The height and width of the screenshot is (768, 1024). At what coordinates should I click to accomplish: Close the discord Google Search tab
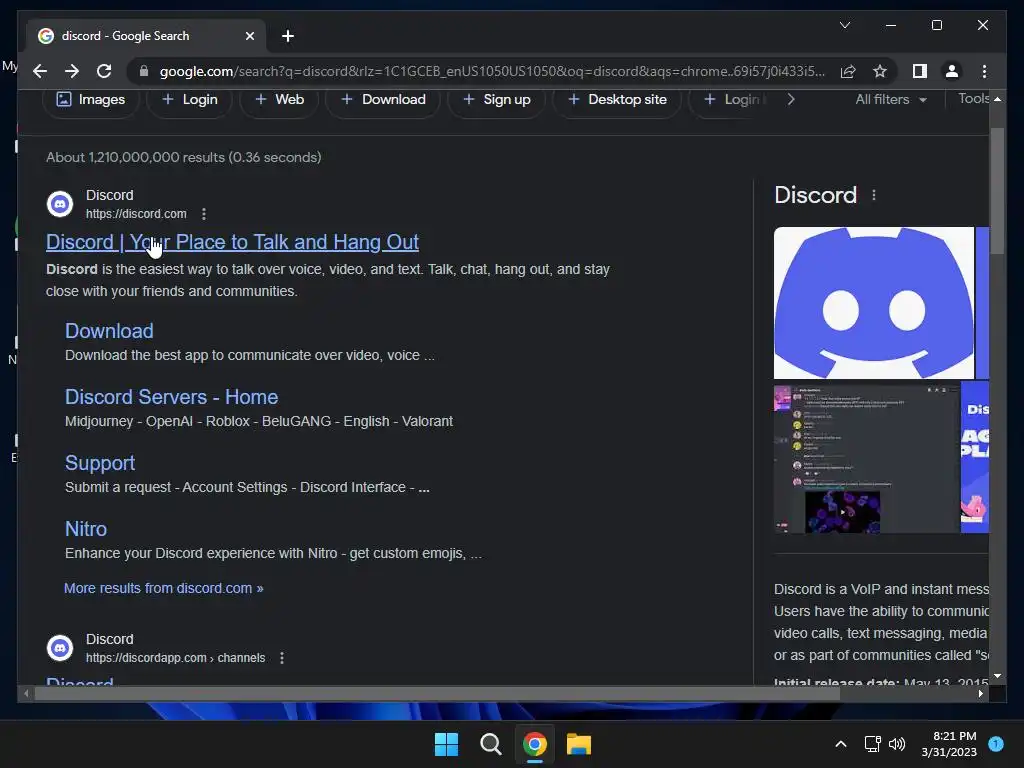click(x=249, y=36)
